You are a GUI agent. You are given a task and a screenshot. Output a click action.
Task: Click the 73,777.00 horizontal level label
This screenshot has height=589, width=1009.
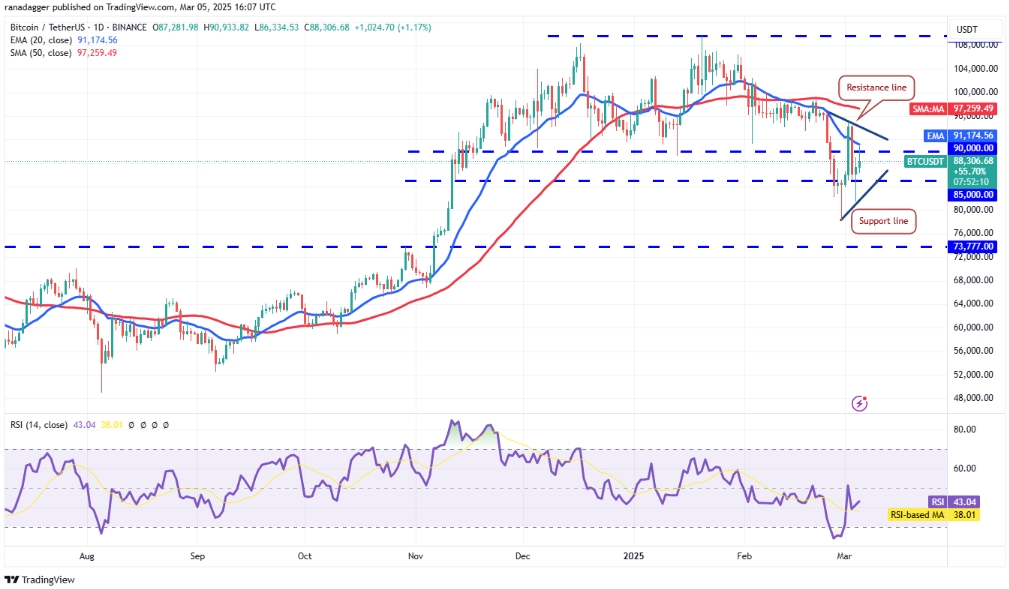coord(972,247)
